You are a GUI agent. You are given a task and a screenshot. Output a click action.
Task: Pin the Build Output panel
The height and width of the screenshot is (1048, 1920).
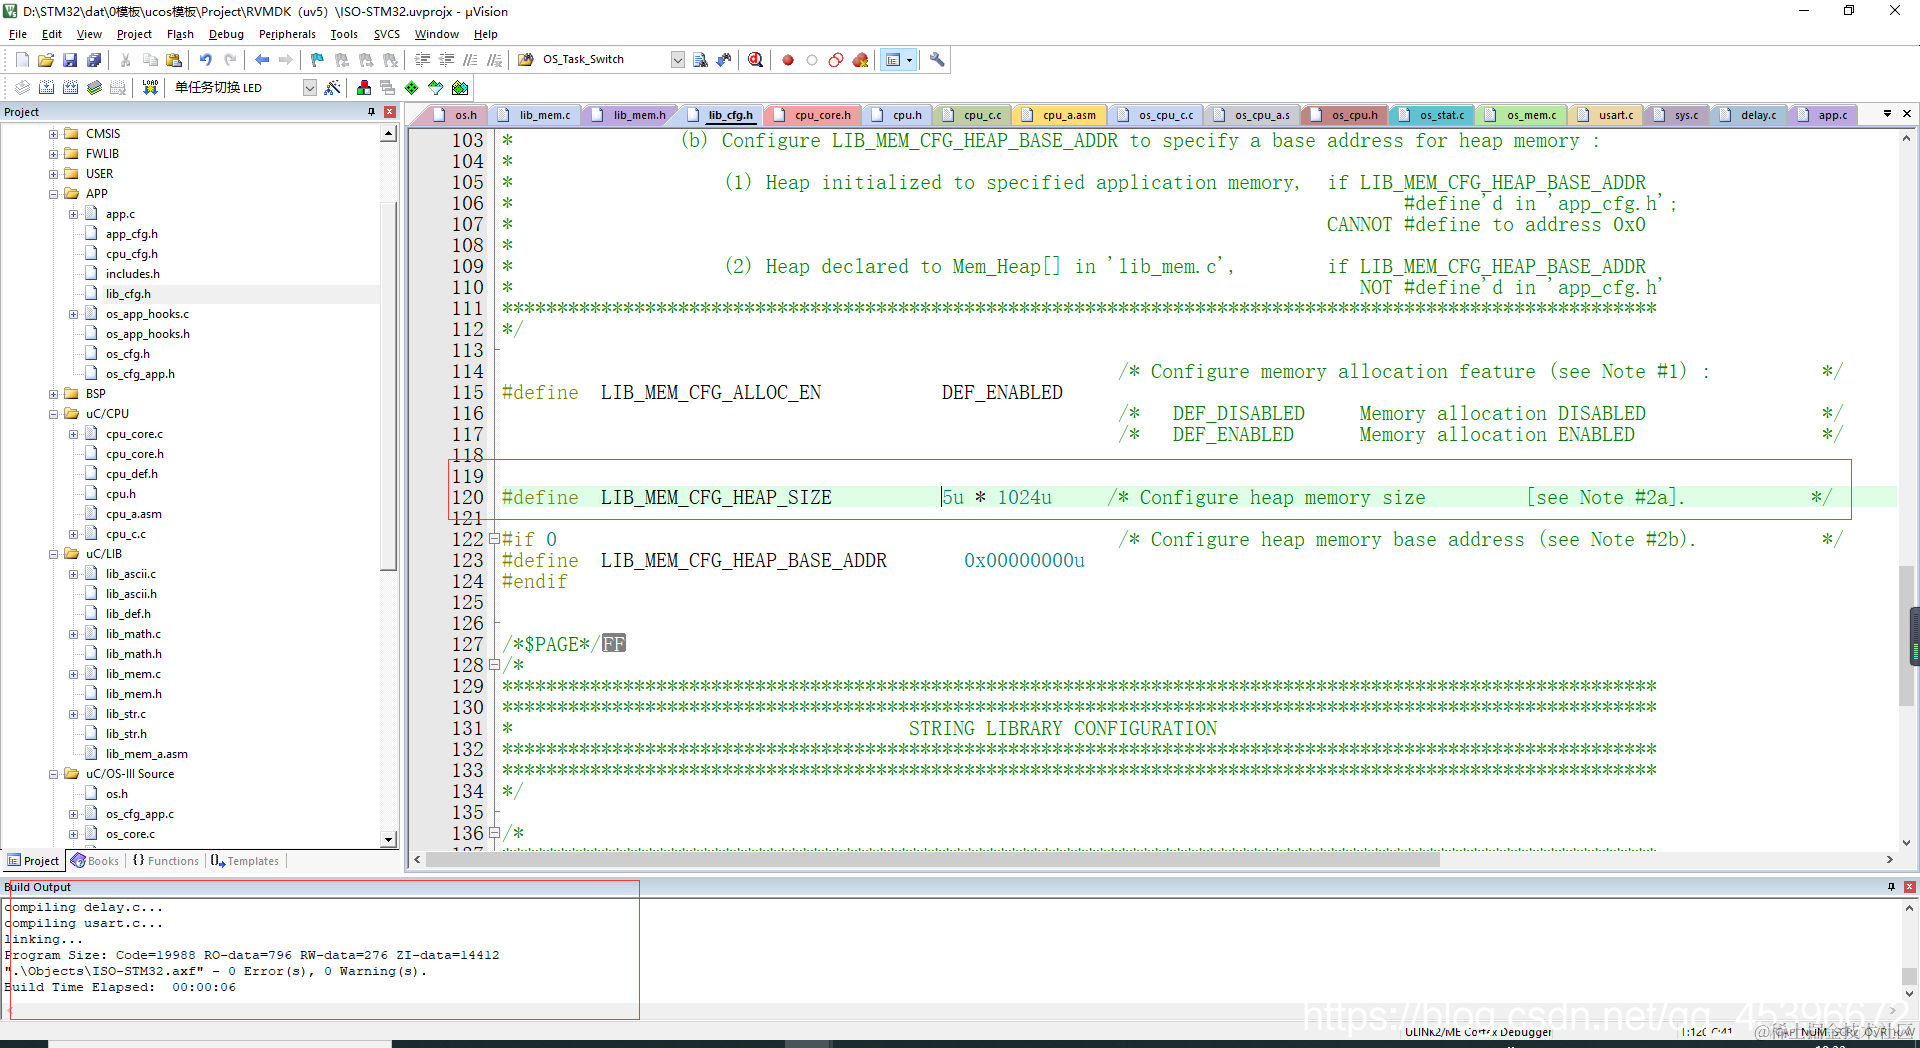pyautogui.click(x=1891, y=887)
